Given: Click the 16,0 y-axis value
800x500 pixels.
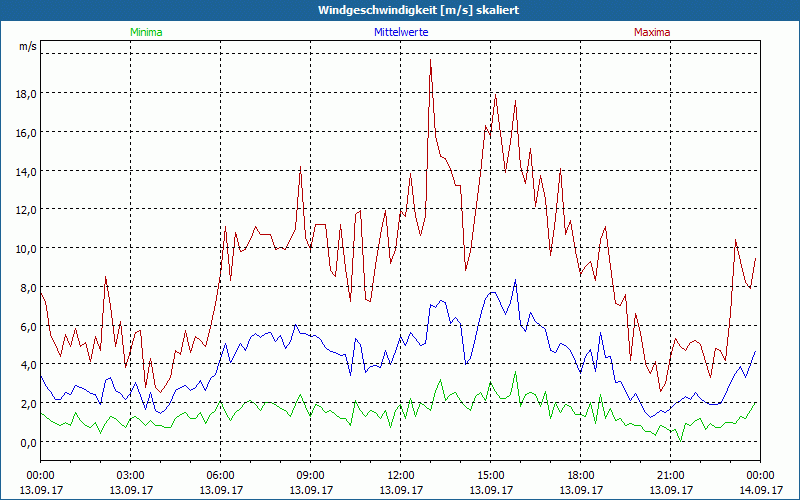Looking at the screenshot, I should 28,133.
